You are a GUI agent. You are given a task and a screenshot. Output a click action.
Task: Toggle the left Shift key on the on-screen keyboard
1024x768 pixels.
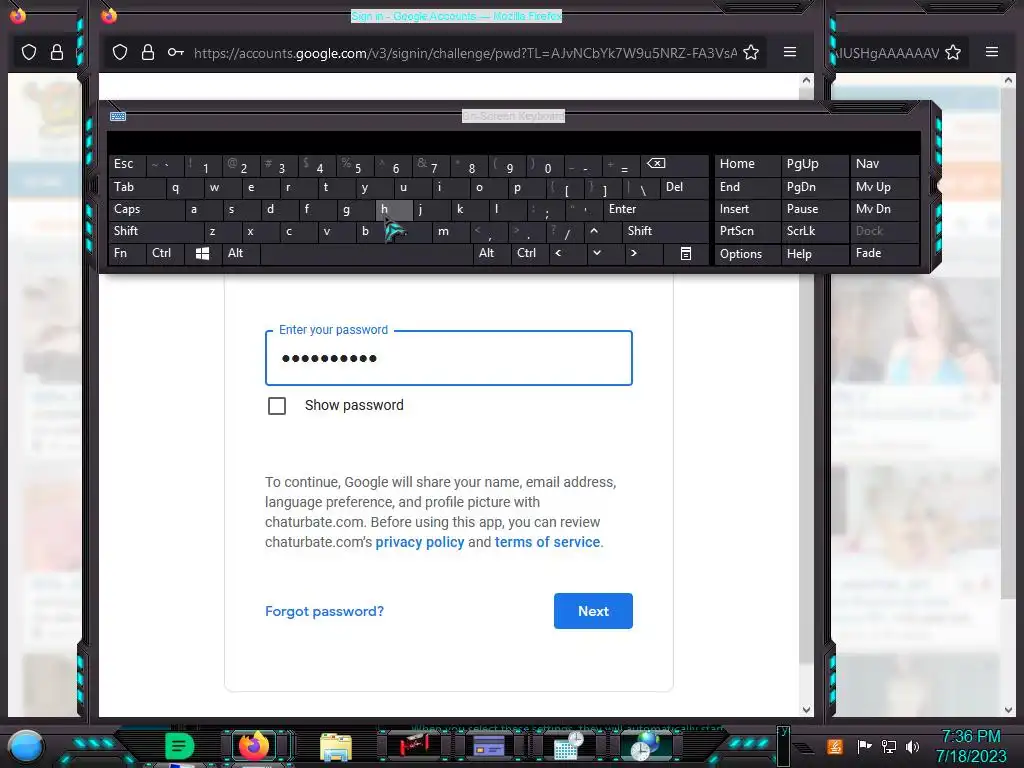[x=156, y=231]
